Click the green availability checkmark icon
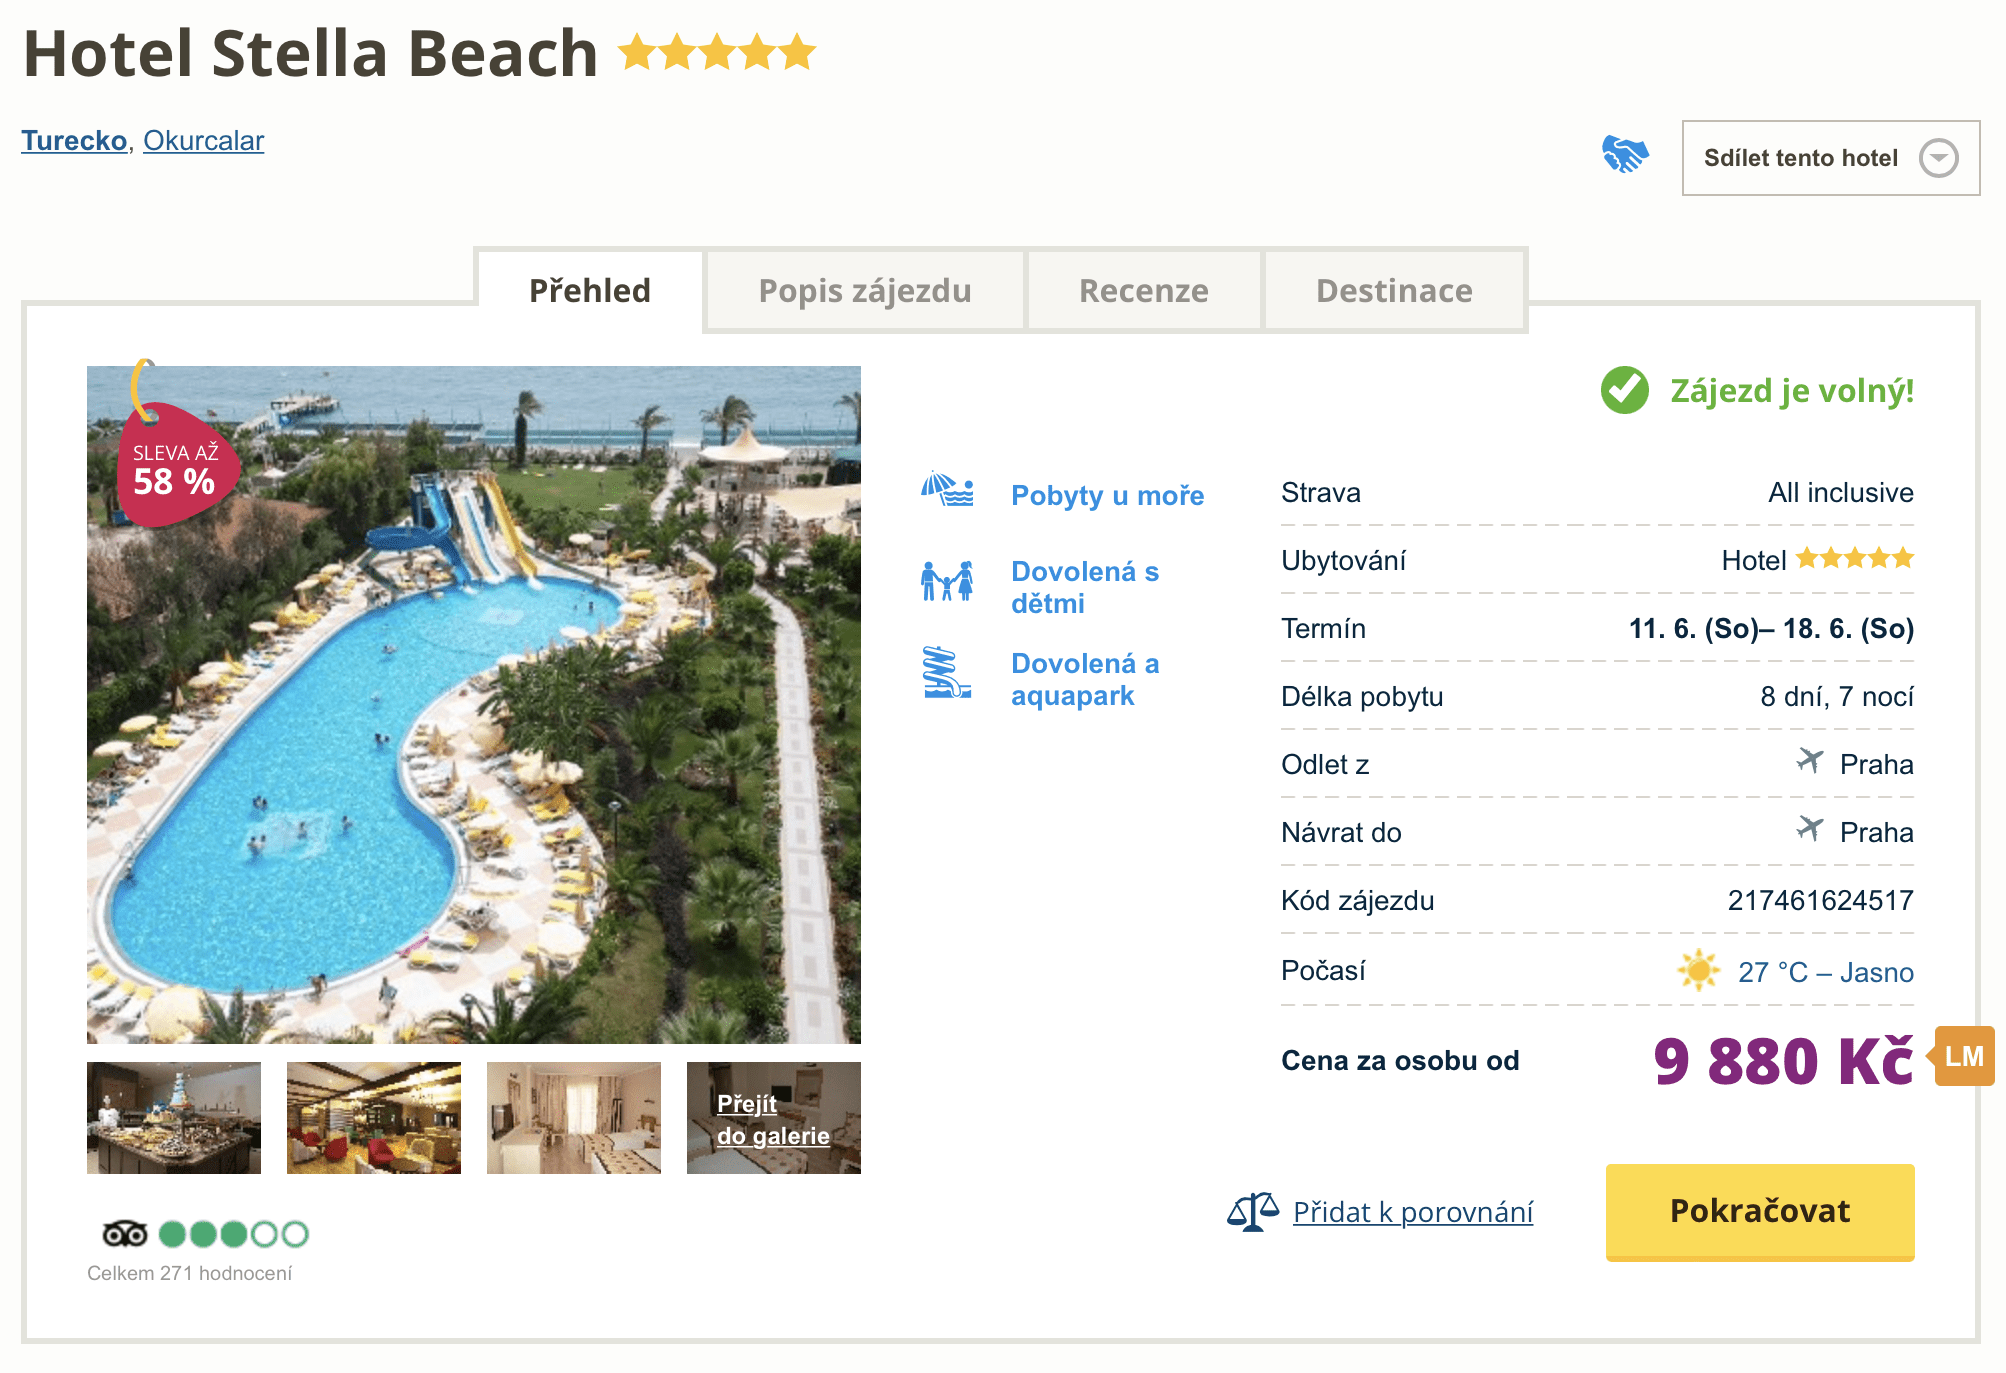Viewport: 2006px width, 1373px height. [1625, 390]
